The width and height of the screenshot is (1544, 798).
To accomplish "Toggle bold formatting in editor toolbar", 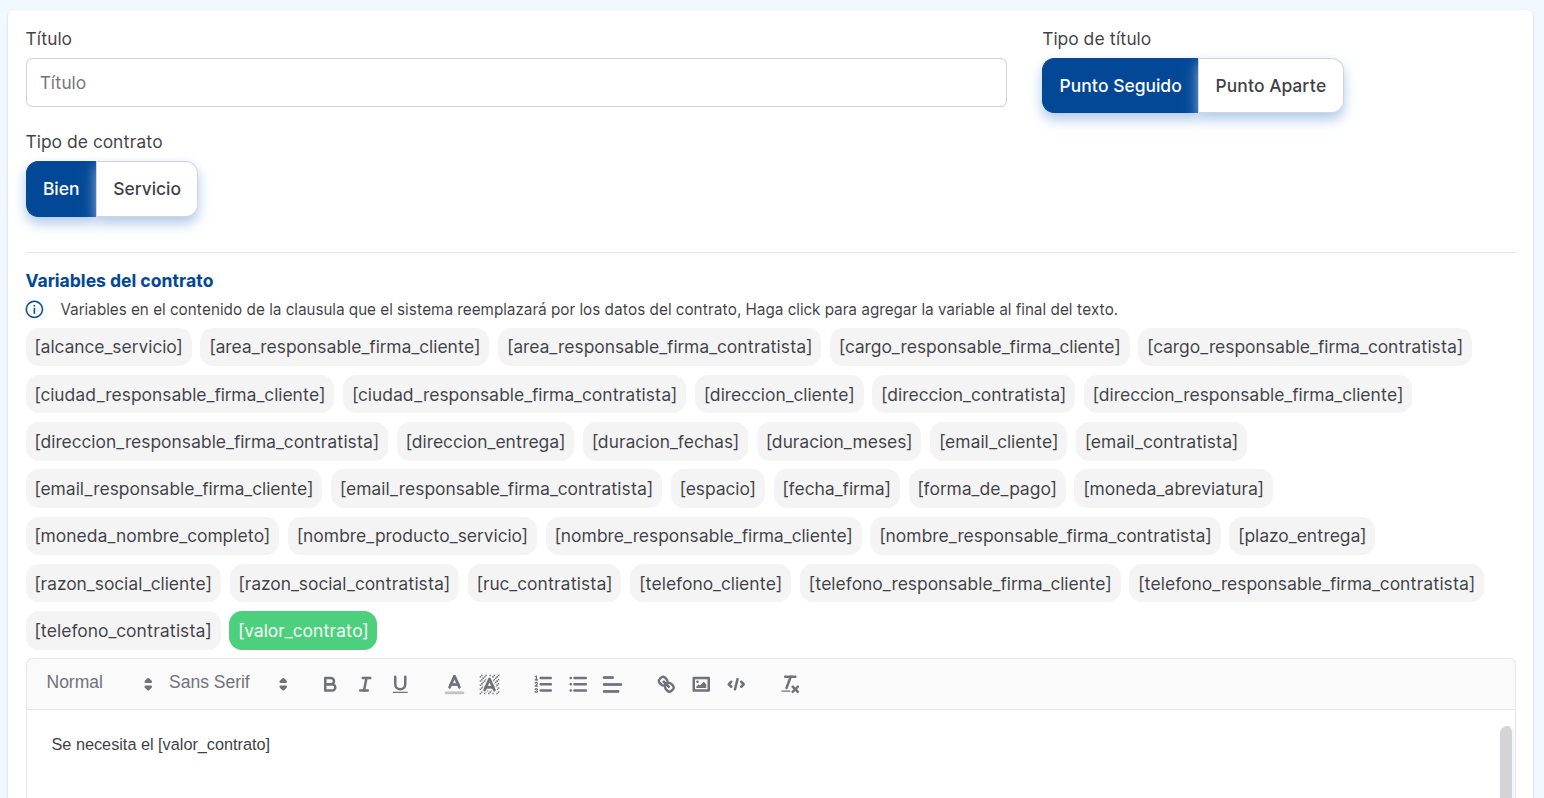I will pyautogui.click(x=330, y=685).
